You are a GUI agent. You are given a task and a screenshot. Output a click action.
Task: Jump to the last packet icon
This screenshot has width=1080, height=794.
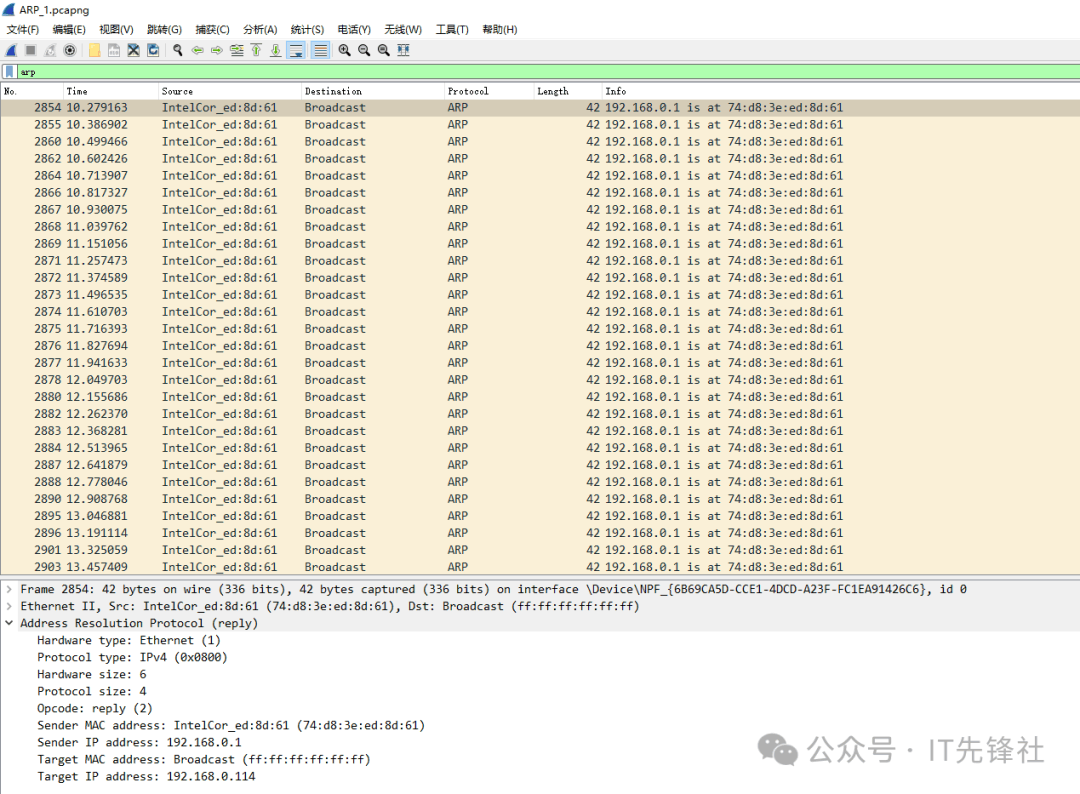coord(275,50)
